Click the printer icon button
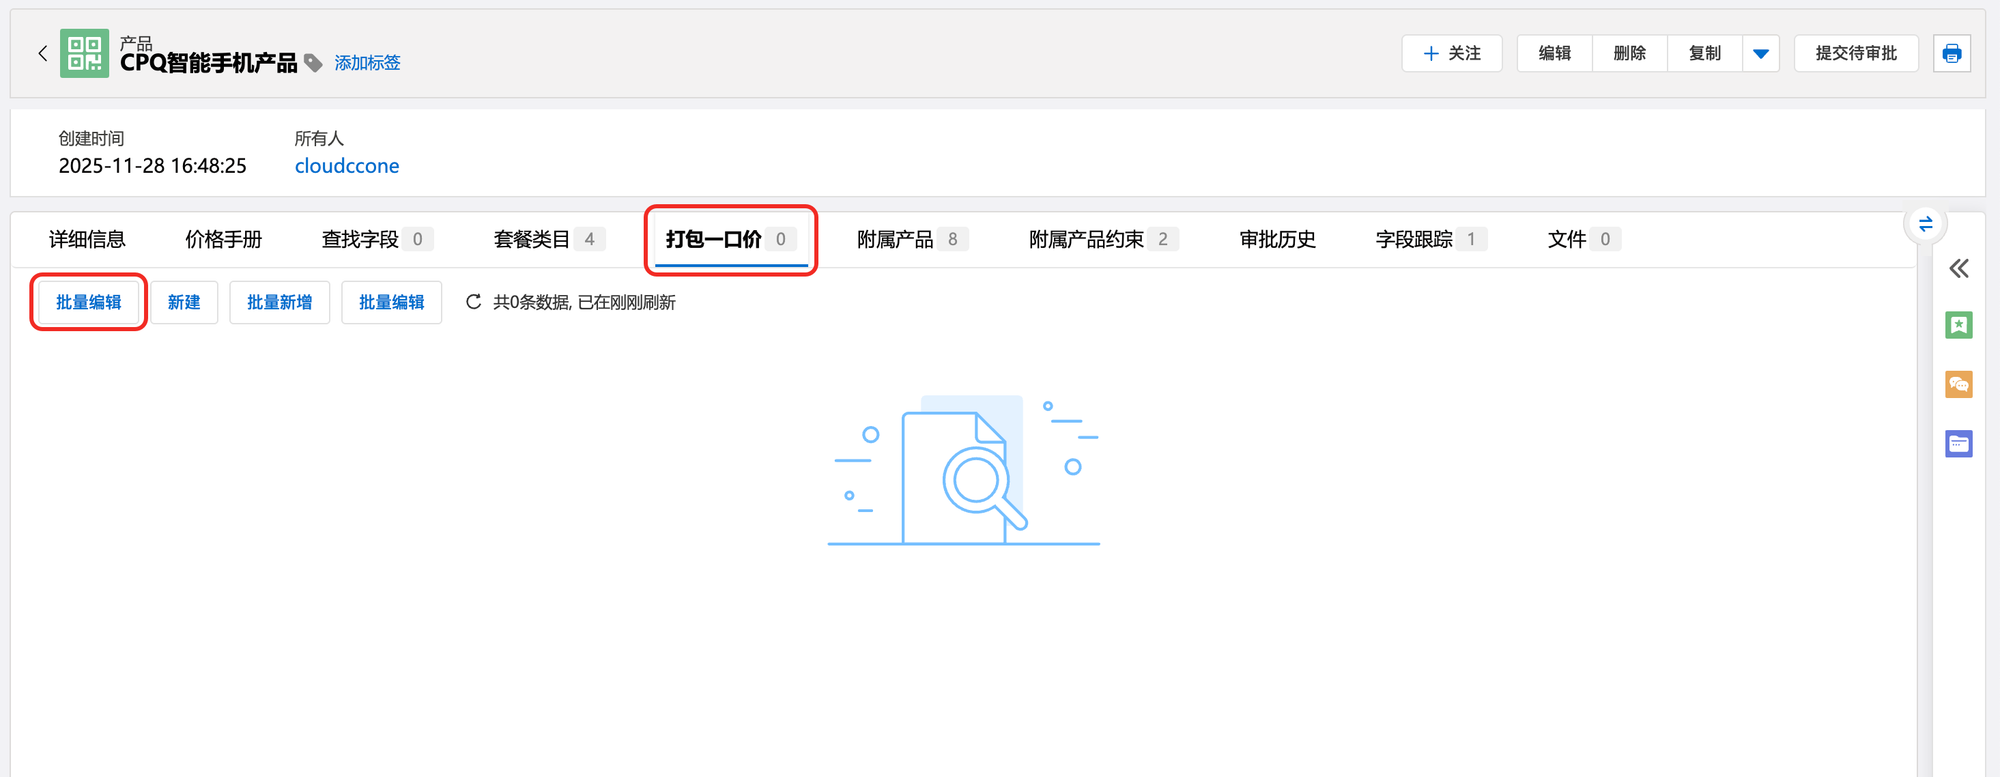The width and height of the screenshot is (2000, 777). 1951,54
